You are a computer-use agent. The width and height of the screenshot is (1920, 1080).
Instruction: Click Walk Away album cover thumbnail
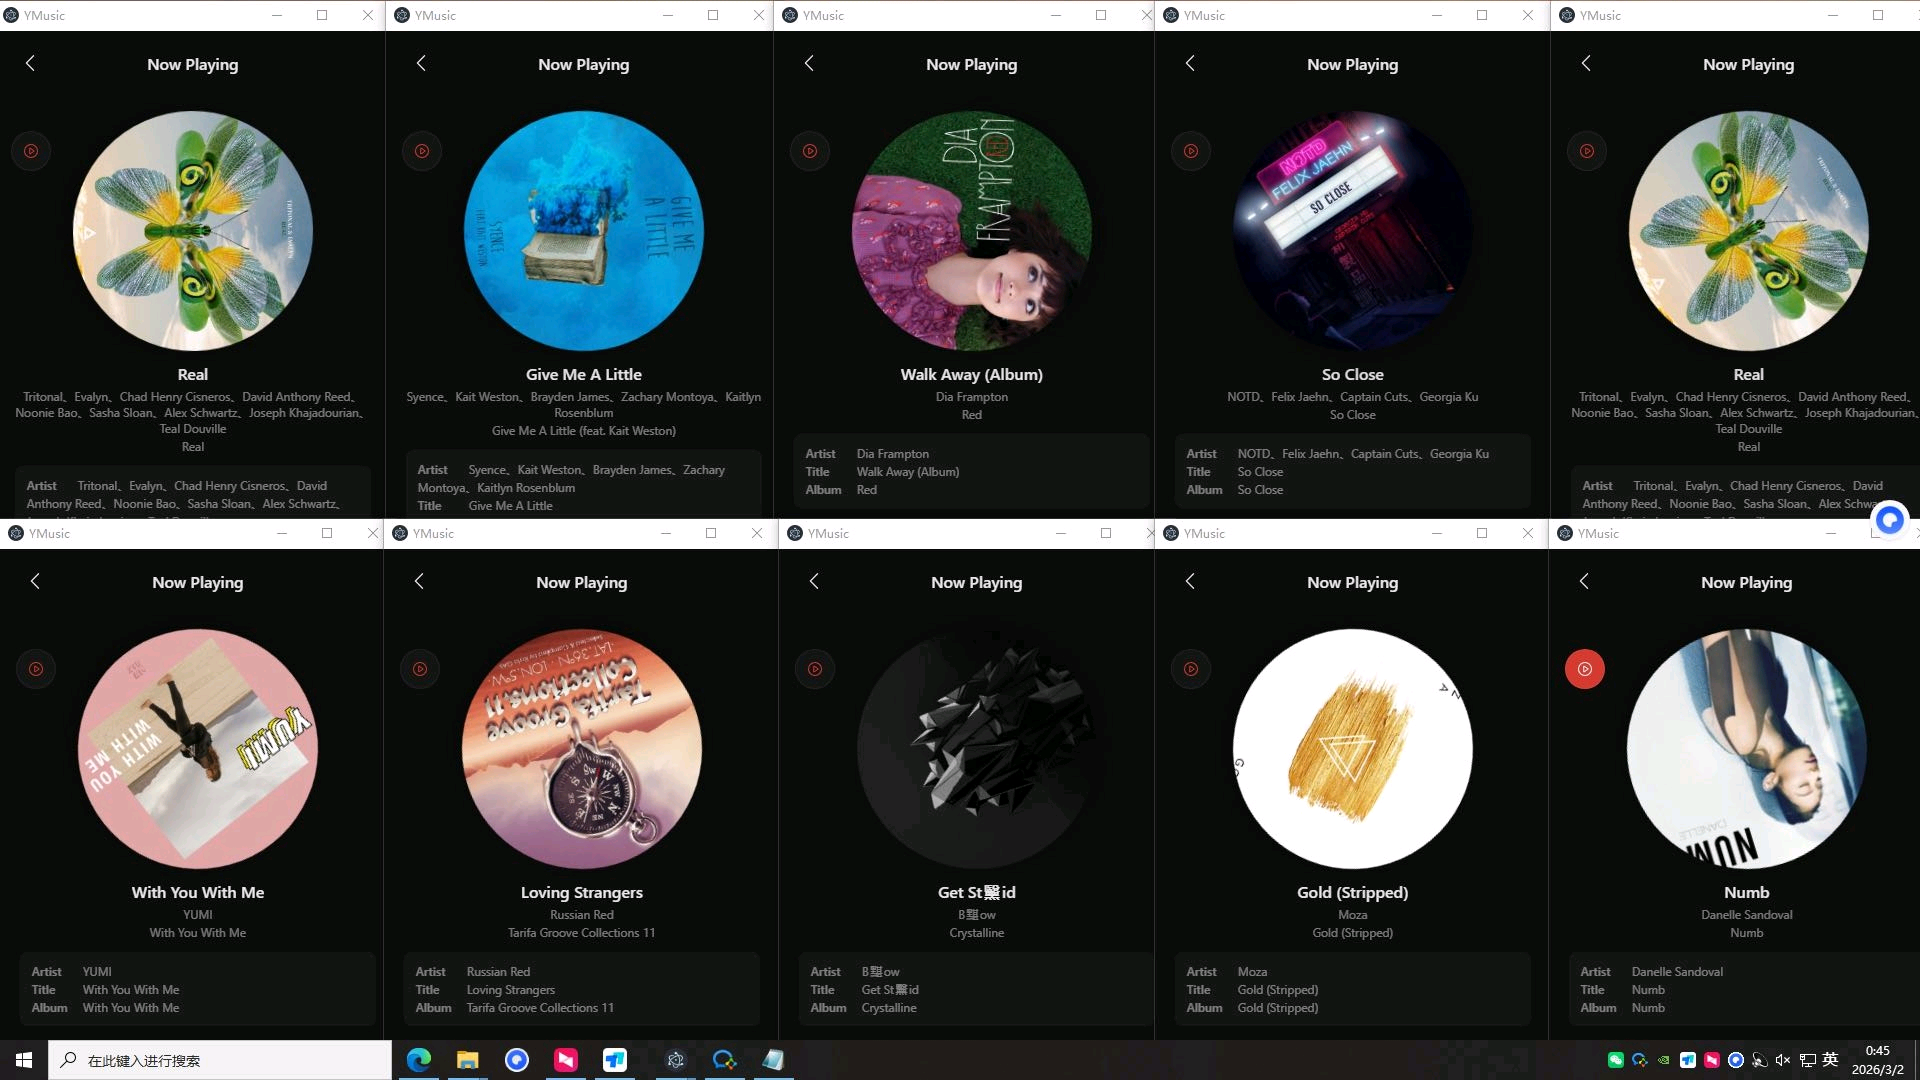(x=971, y=231)
